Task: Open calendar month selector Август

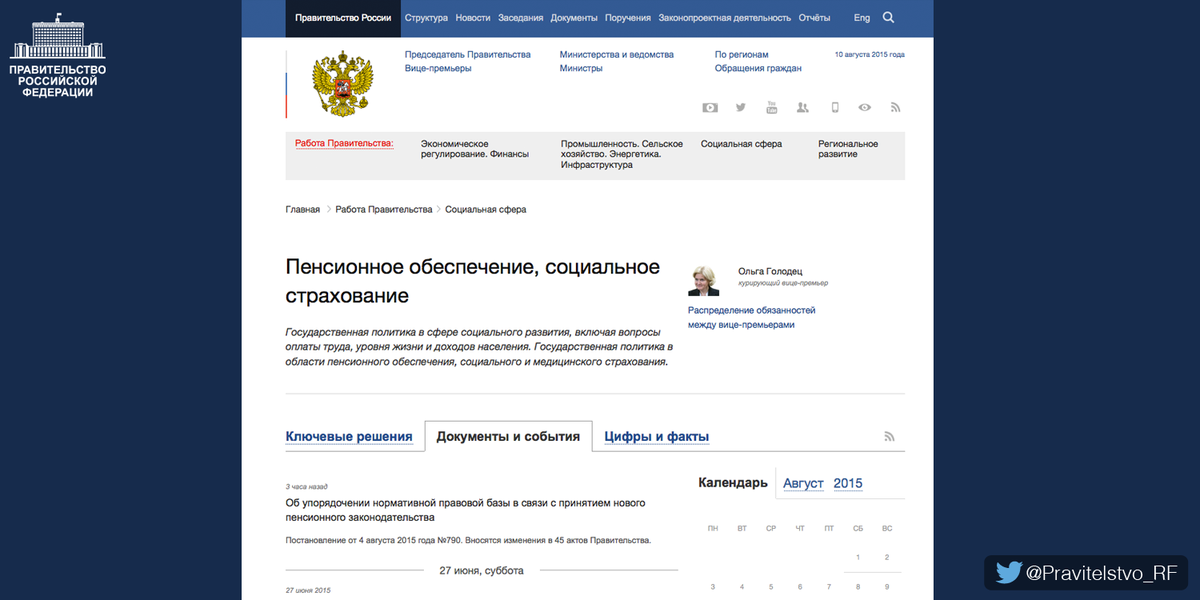Action: 803,483
